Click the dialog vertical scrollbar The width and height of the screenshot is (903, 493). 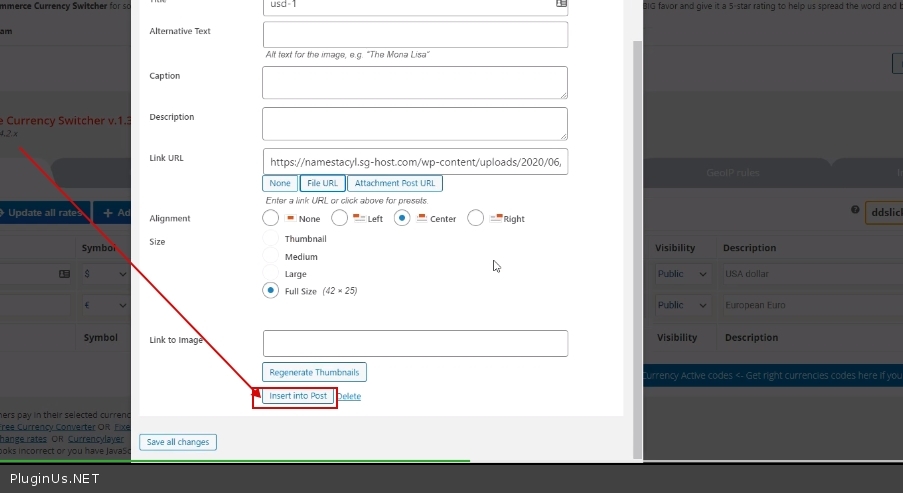tap(638, 248)
